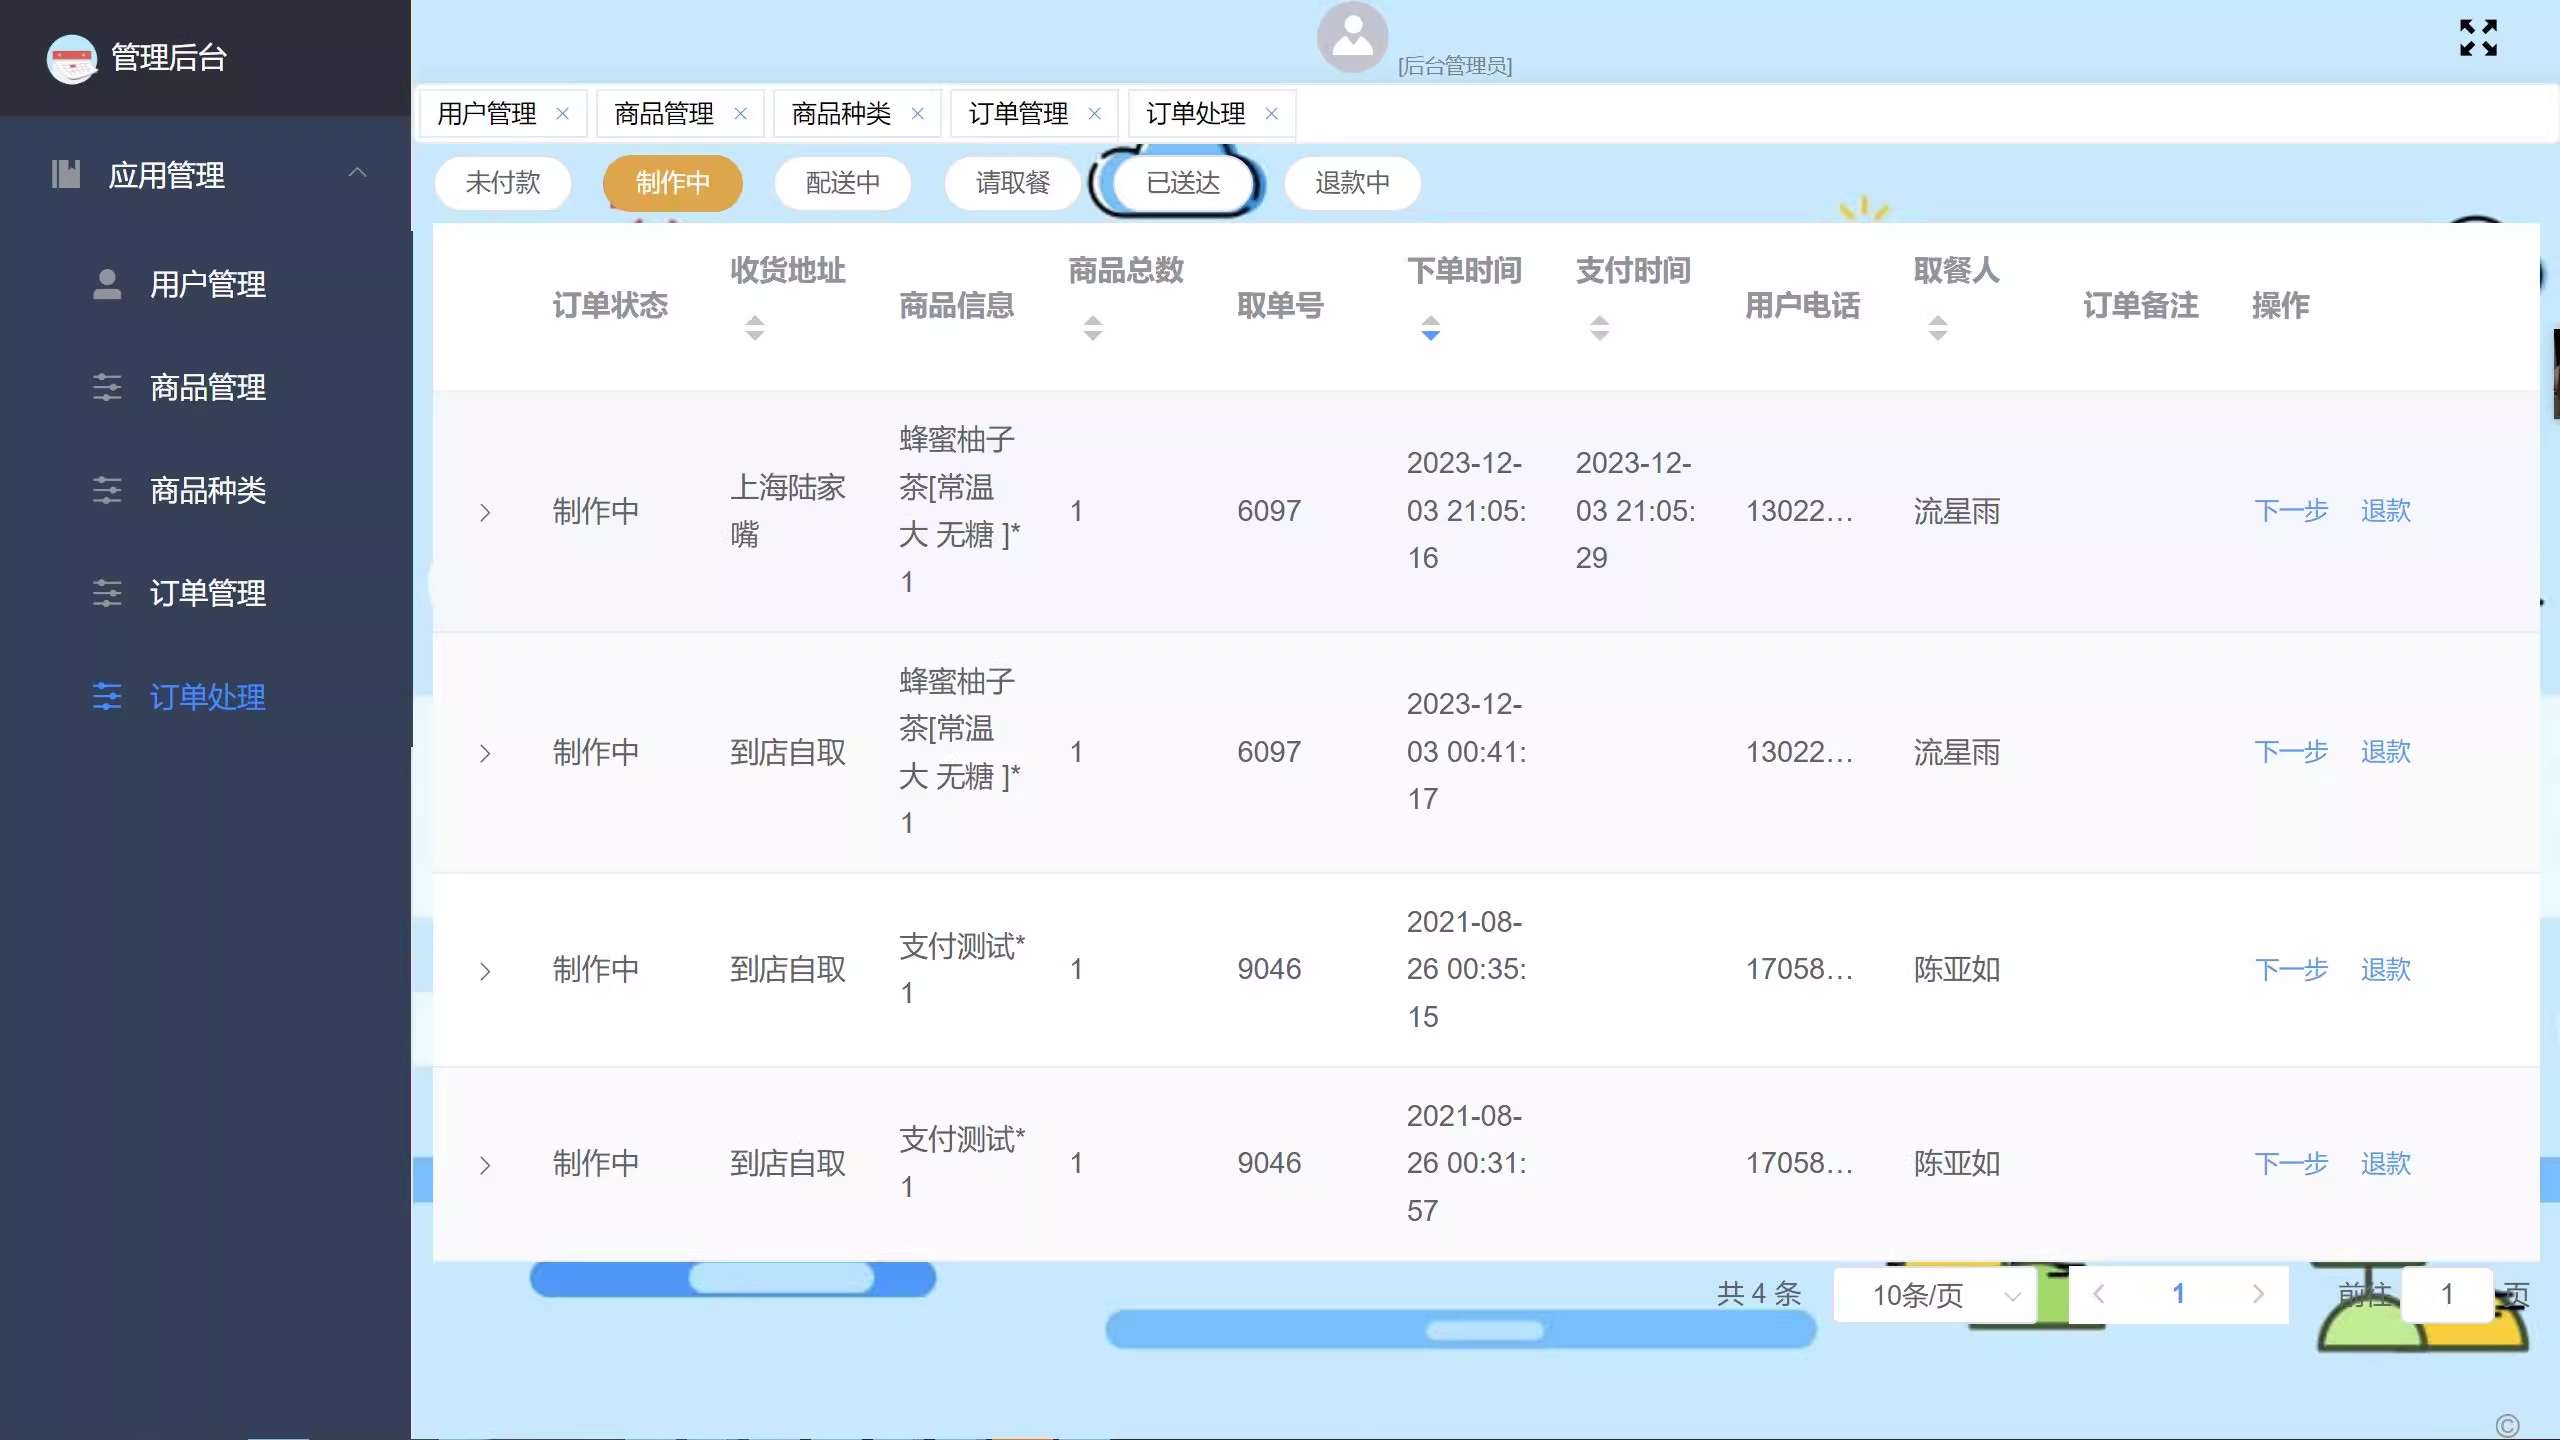Click the 商品管理 sidebar sliders icon
This screenshot has width=2560, height=1440.
[107, 387]
